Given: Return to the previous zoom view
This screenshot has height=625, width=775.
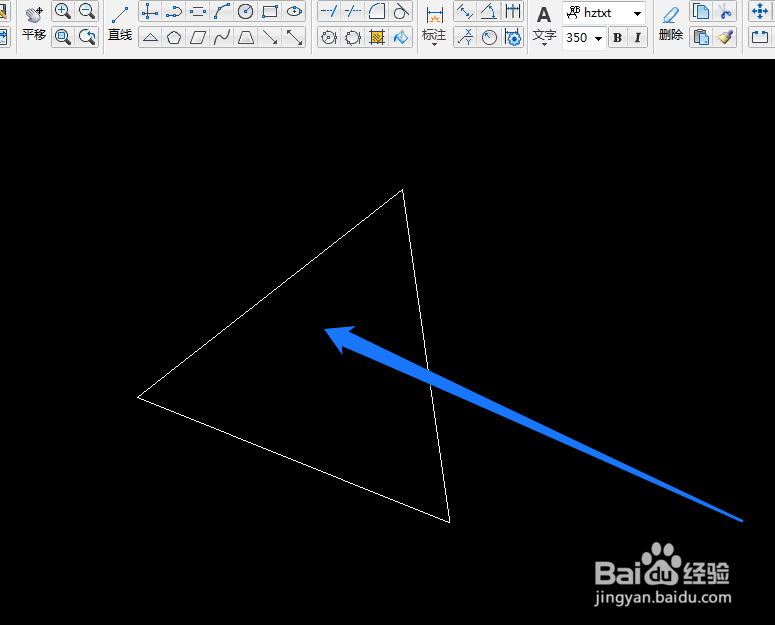Looking at the screenshot, I should tap(87, 37).
